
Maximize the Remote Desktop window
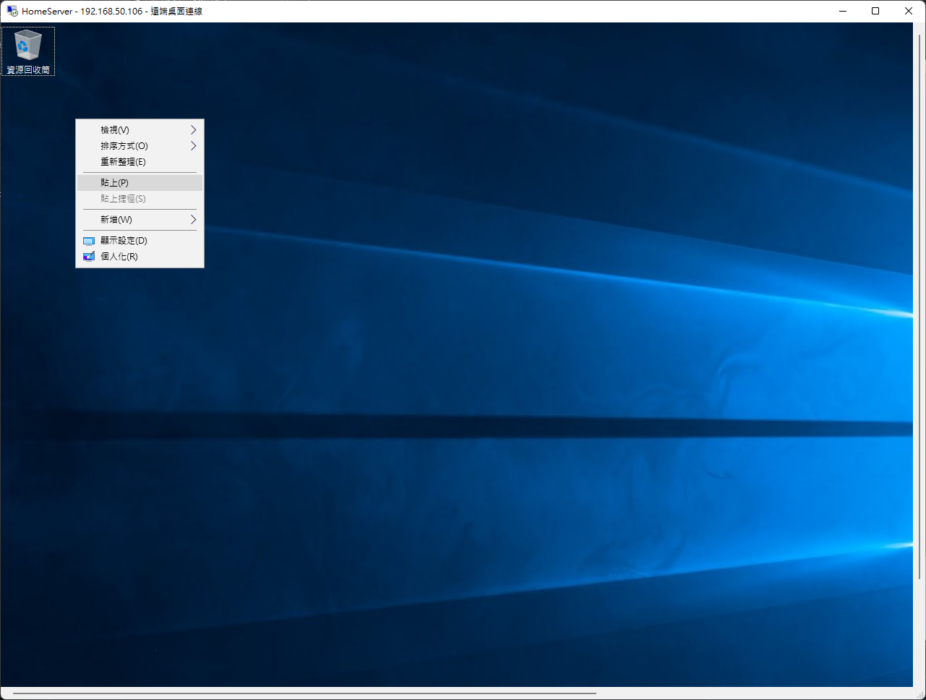pyautogui.click(x=875, y=11)
